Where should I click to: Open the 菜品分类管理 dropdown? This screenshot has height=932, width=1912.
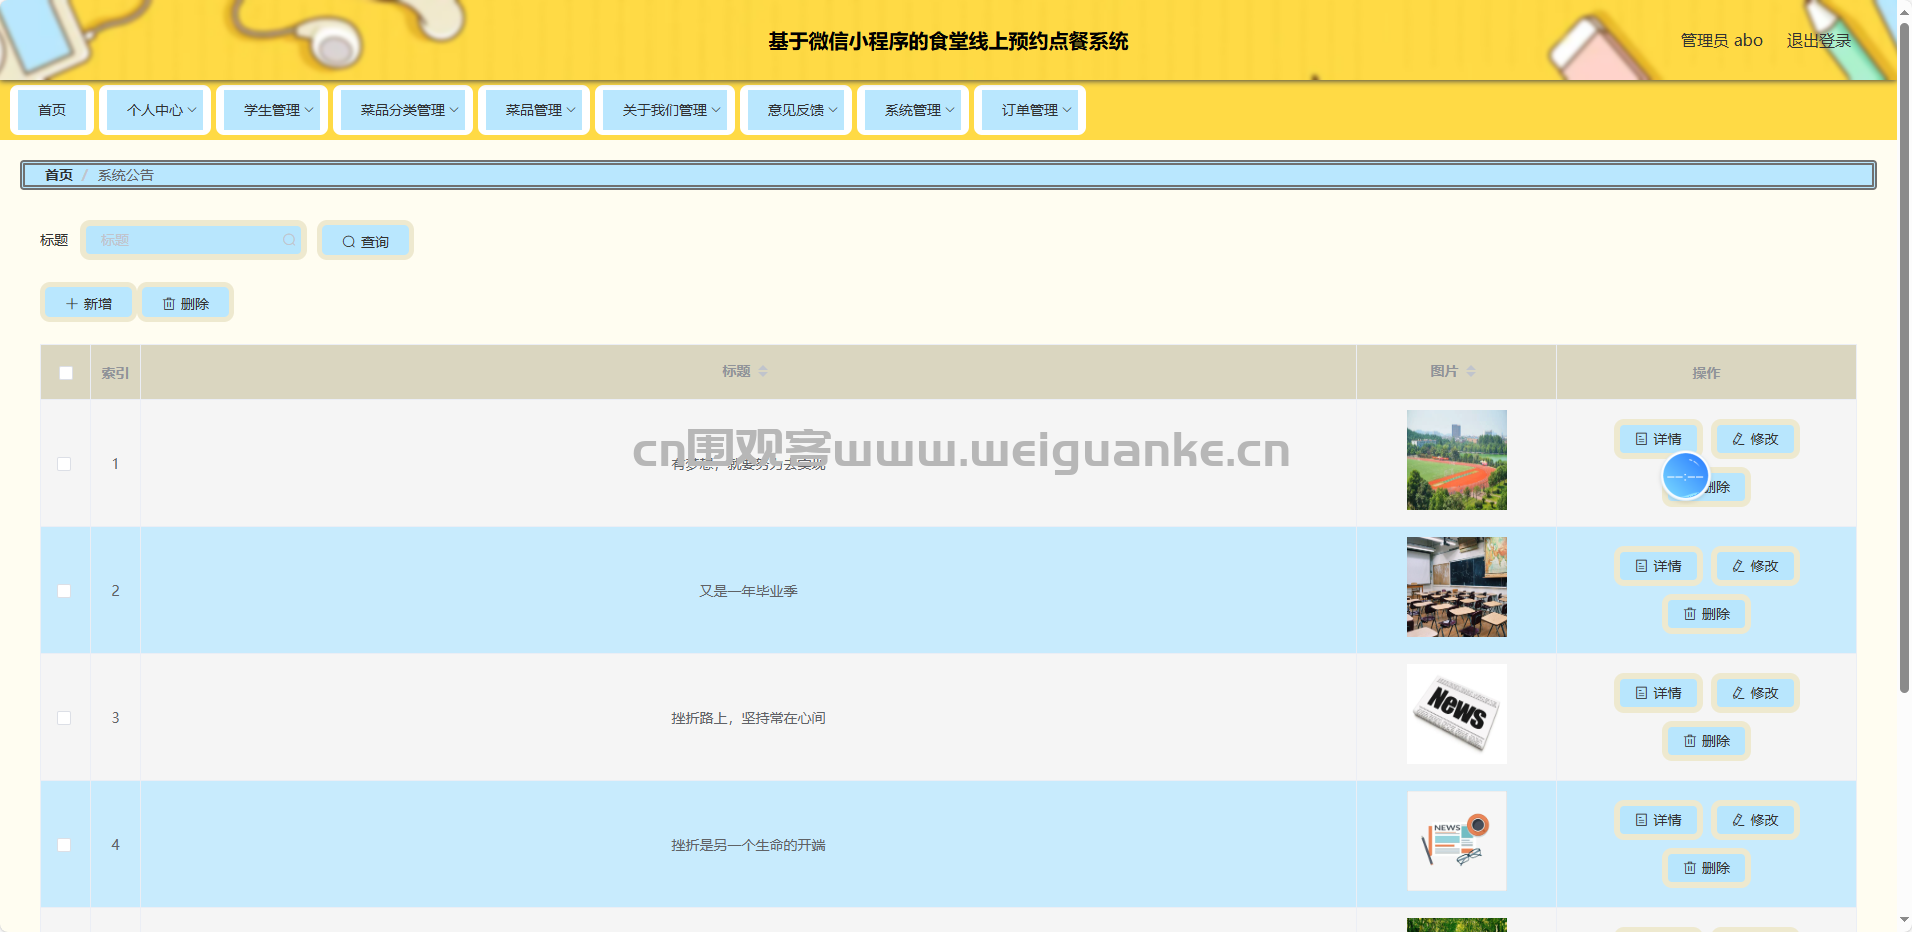coord(403,110)
